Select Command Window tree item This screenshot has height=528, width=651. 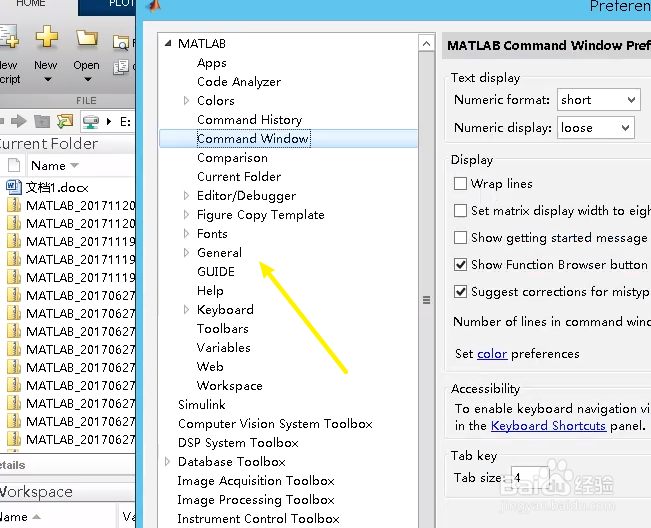[x=253, y=139]
